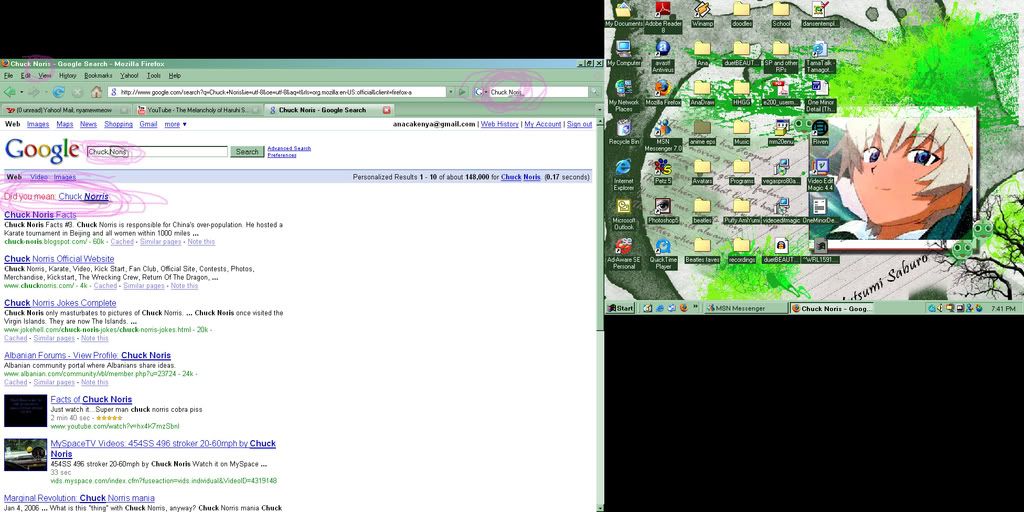Click the 'Facts of Chuck Norris' video thumbnail
The width and height of the screenshot is (1024, 512).
[25, 411]
